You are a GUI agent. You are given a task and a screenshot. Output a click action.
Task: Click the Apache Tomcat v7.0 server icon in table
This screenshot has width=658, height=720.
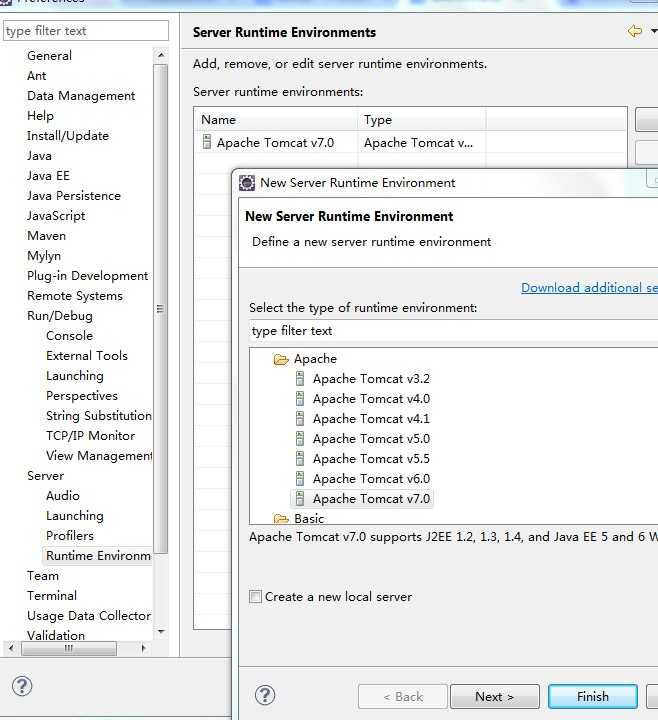[x=207, y=142]
